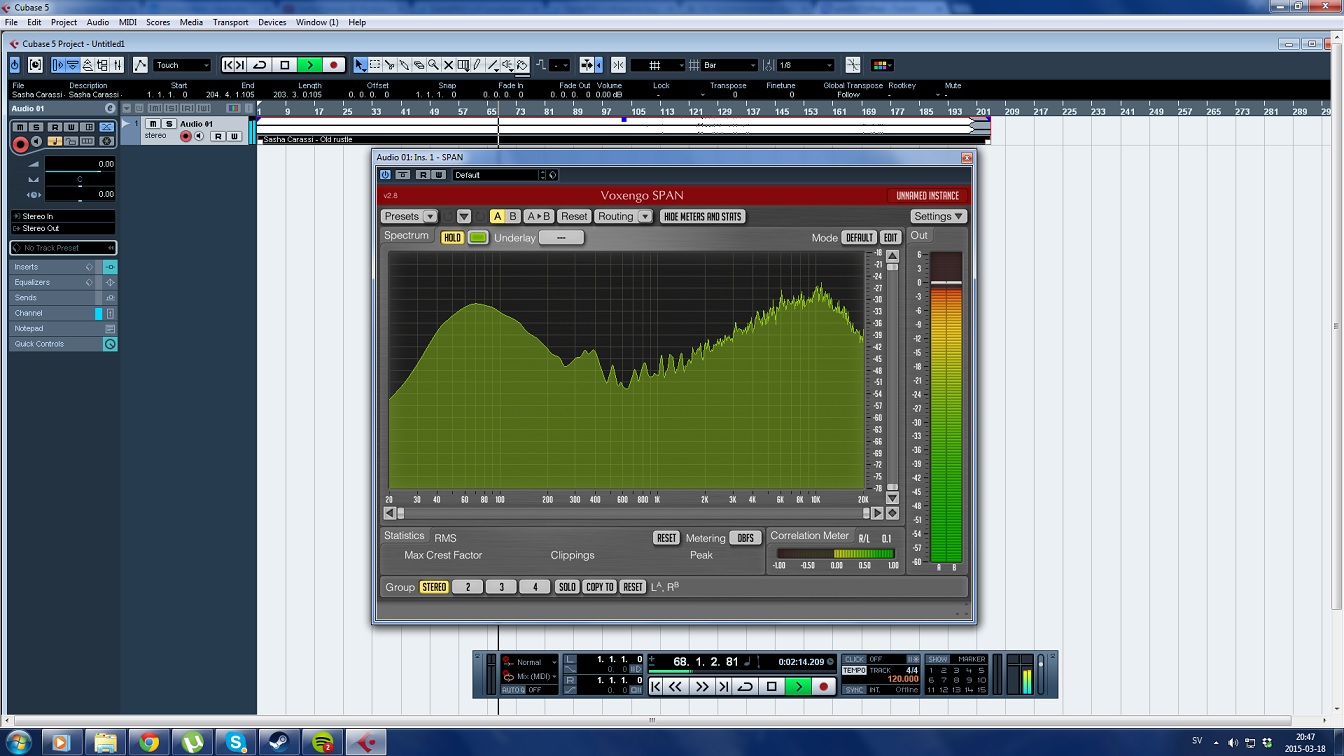1344x756 pixels.
Task: Open No Track Preset selector
Action: (x=63, y=248)
